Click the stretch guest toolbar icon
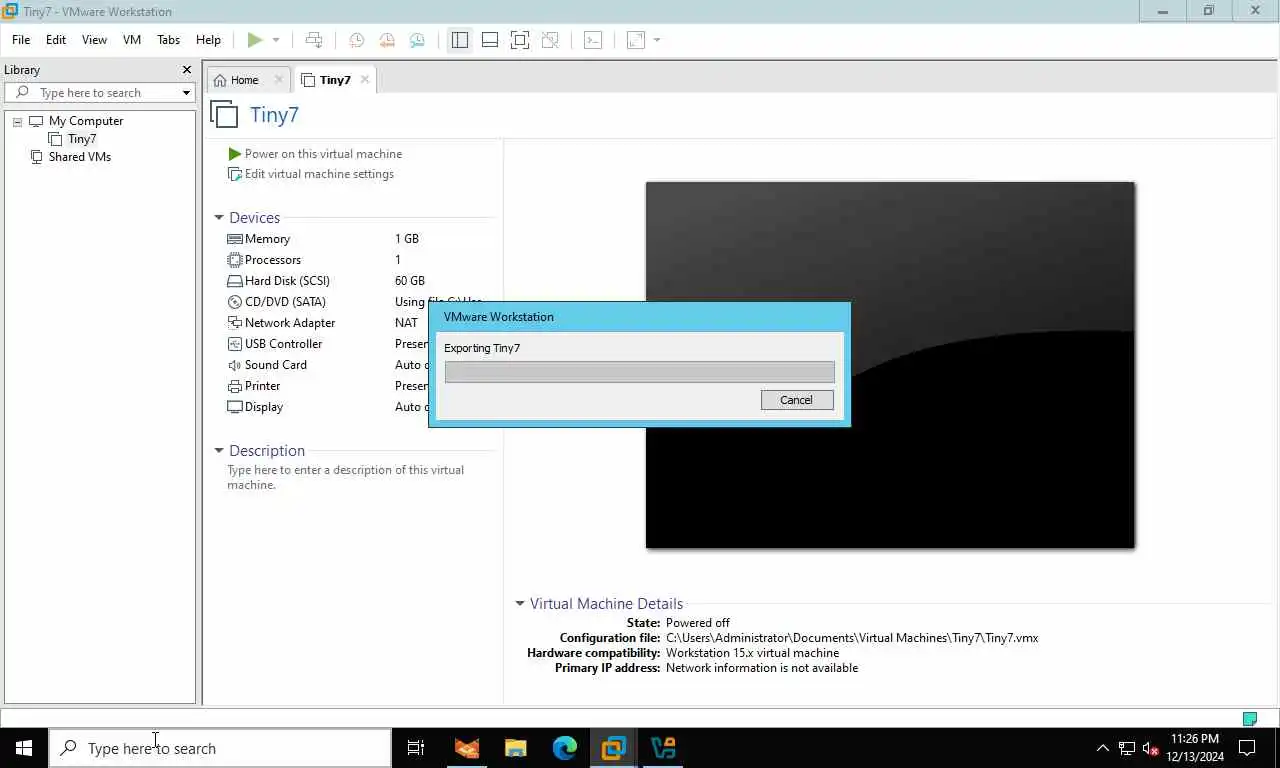The height and width of the screenshot is (768, 1280). pyautogui.click(x=636, y=40)
